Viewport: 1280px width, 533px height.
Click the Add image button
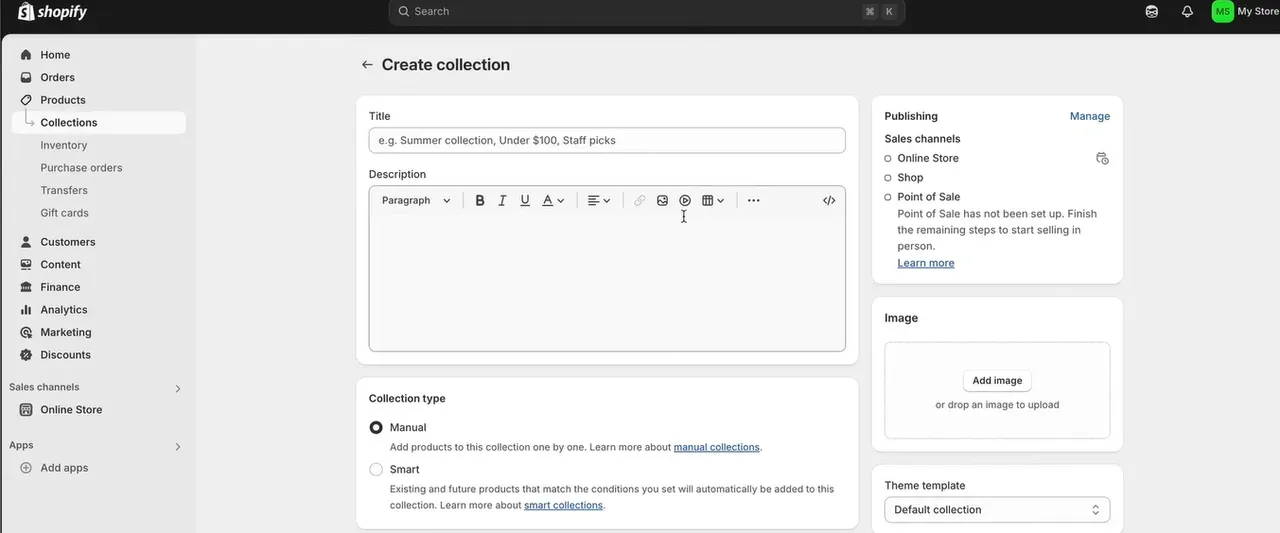(997, 381)
